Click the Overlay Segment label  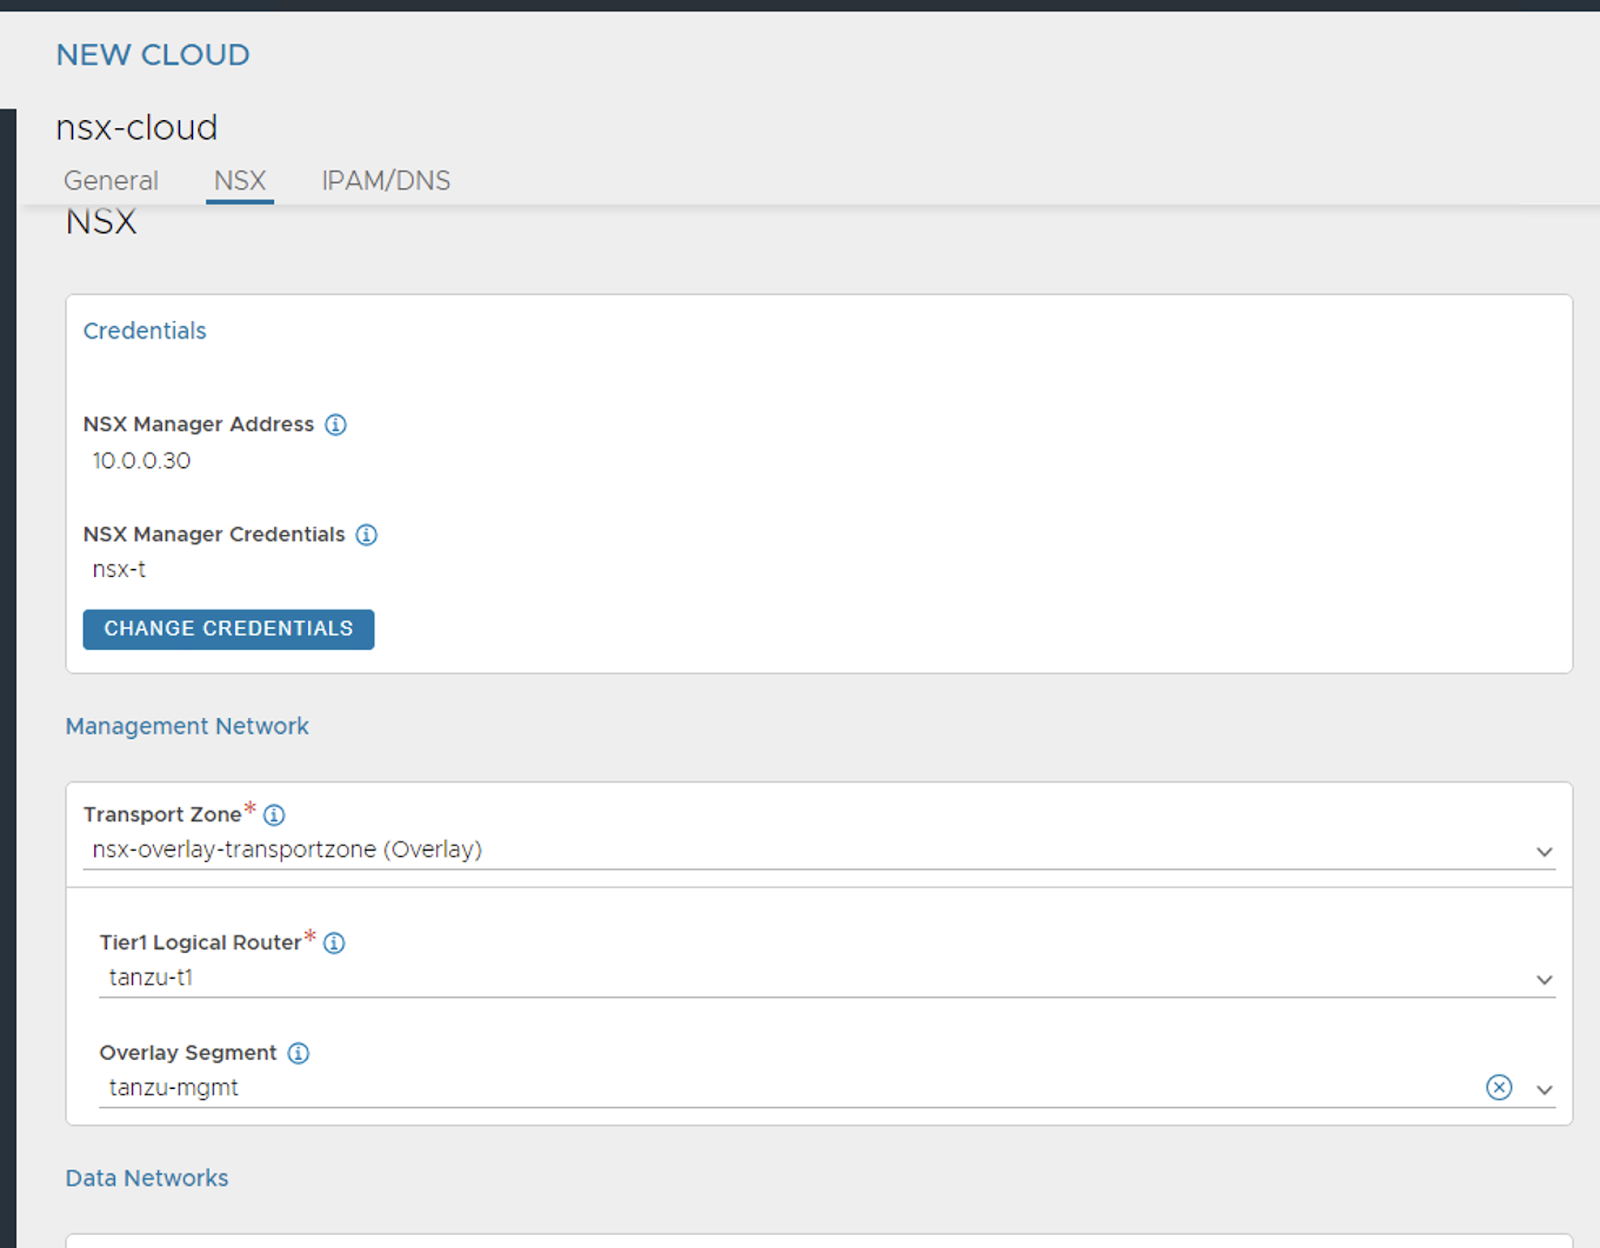click(x=188, y=1053)
